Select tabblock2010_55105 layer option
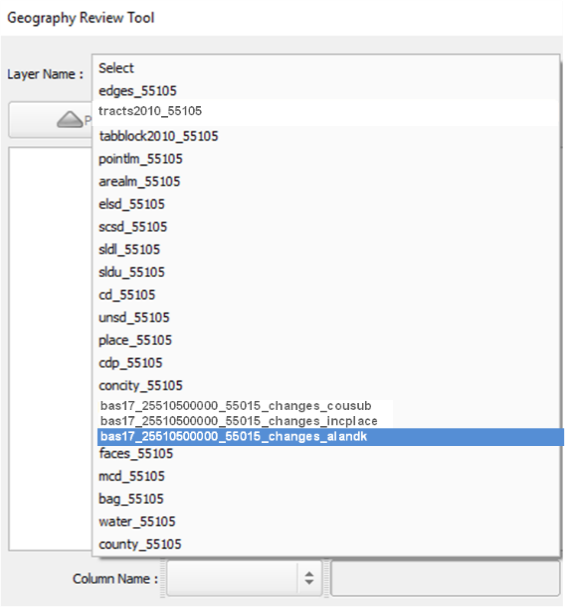Screen dimensions: 565x607 [x=326, y=136]
